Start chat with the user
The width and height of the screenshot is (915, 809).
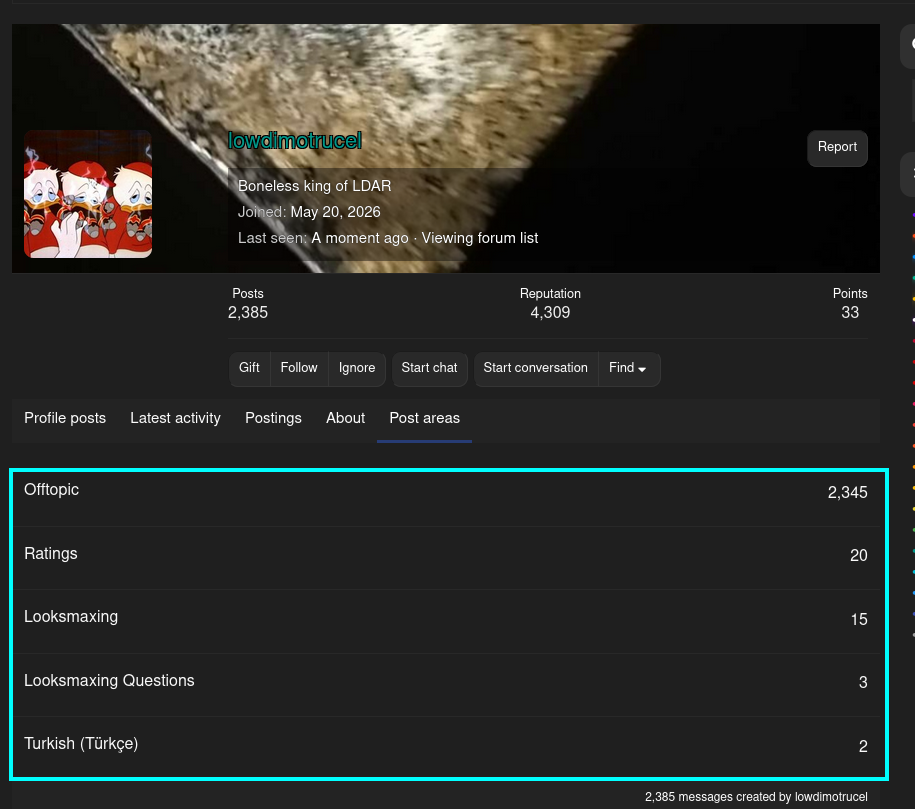point(429,368)
